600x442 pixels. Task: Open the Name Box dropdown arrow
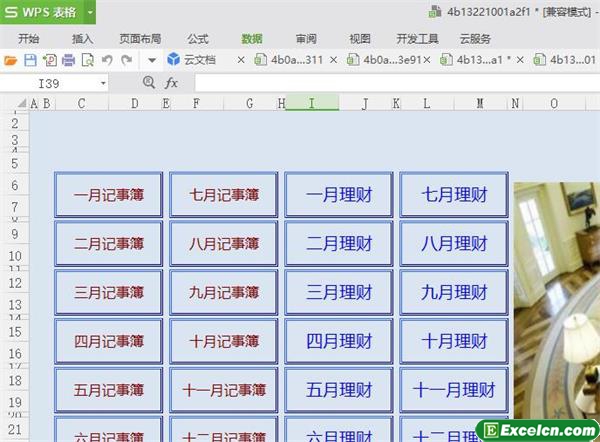[103, 83]
